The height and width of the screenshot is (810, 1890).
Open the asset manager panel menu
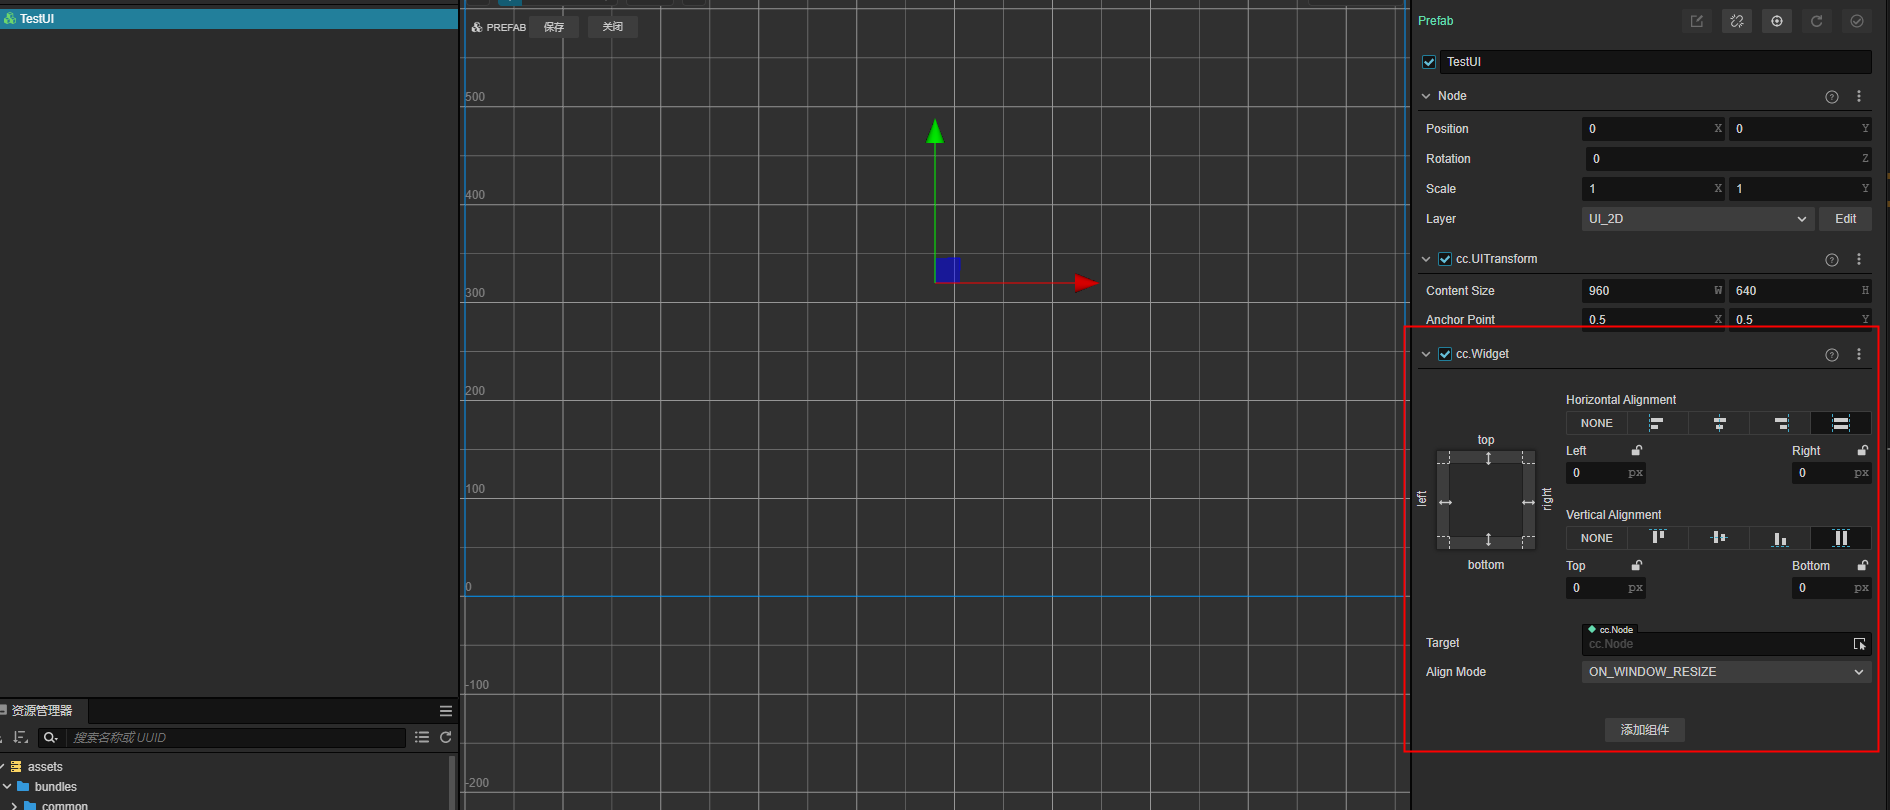[x=446, y=711]
